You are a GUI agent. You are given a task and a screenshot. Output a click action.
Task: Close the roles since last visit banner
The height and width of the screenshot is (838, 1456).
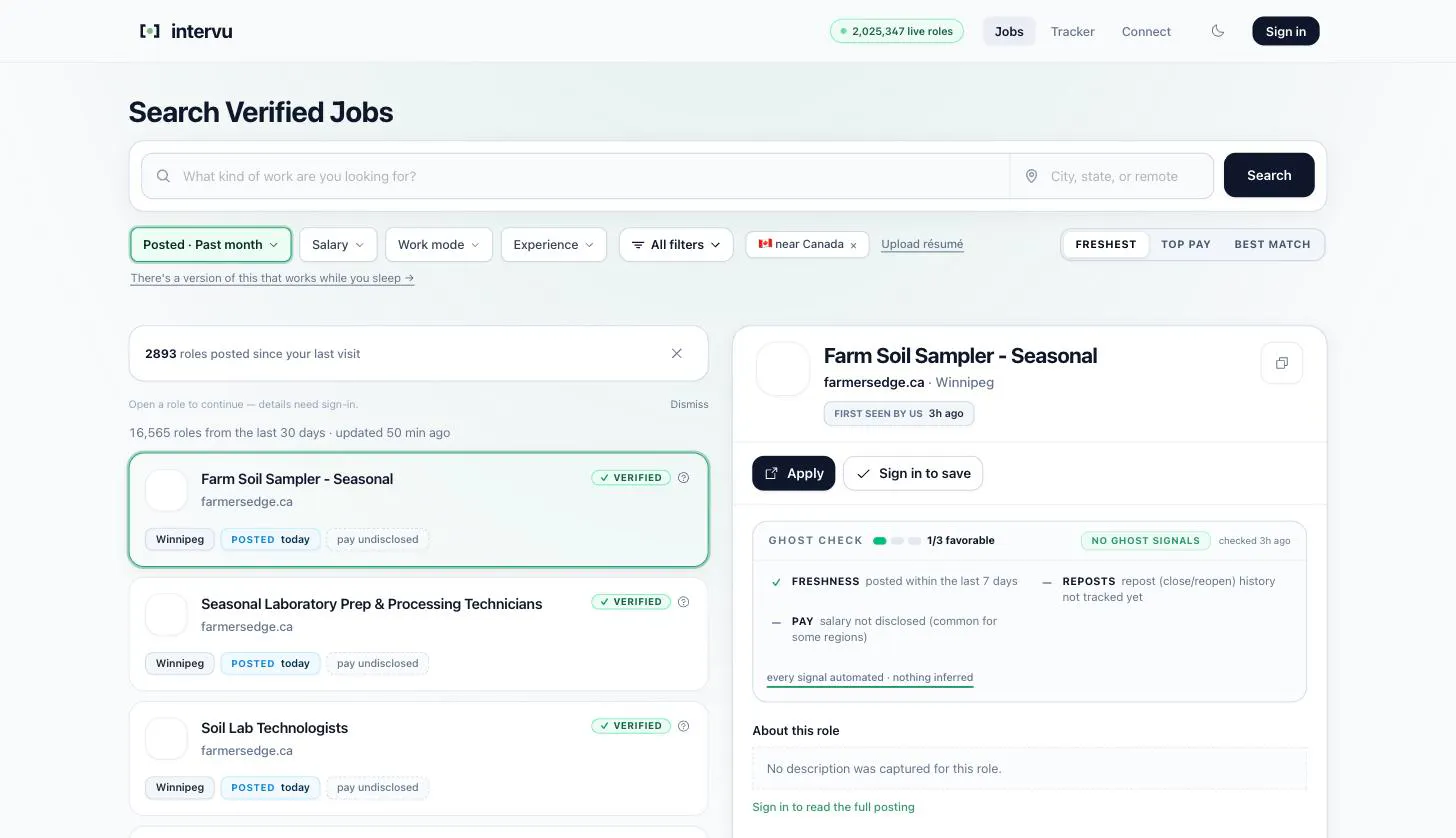(x=677, y=353)
